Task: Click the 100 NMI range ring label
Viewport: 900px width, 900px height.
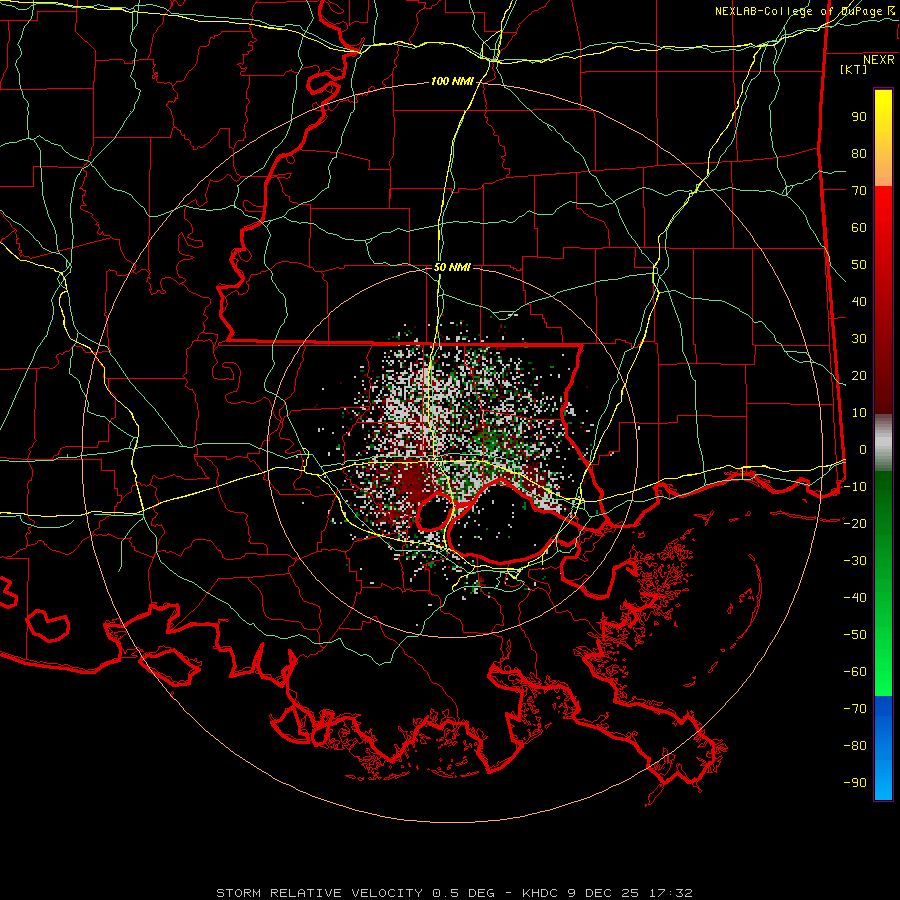Action: tap(452, 82)
